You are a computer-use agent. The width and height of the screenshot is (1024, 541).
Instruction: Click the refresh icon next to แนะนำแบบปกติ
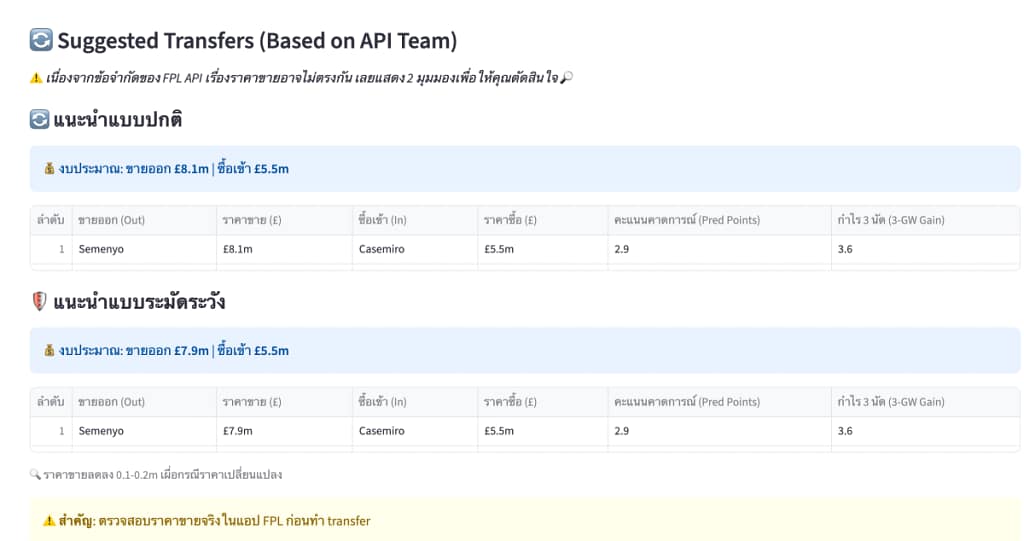(x=39, y=120)
